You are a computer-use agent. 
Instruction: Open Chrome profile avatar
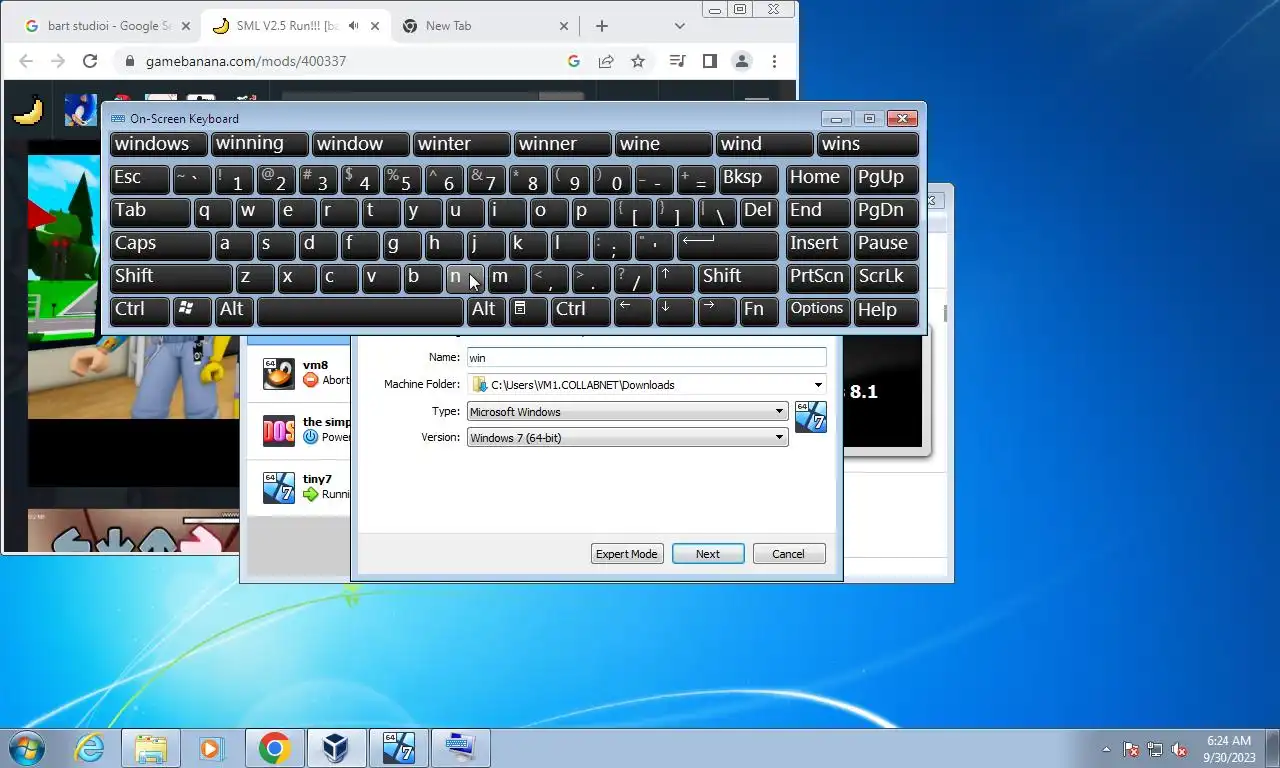click(741, 61)
